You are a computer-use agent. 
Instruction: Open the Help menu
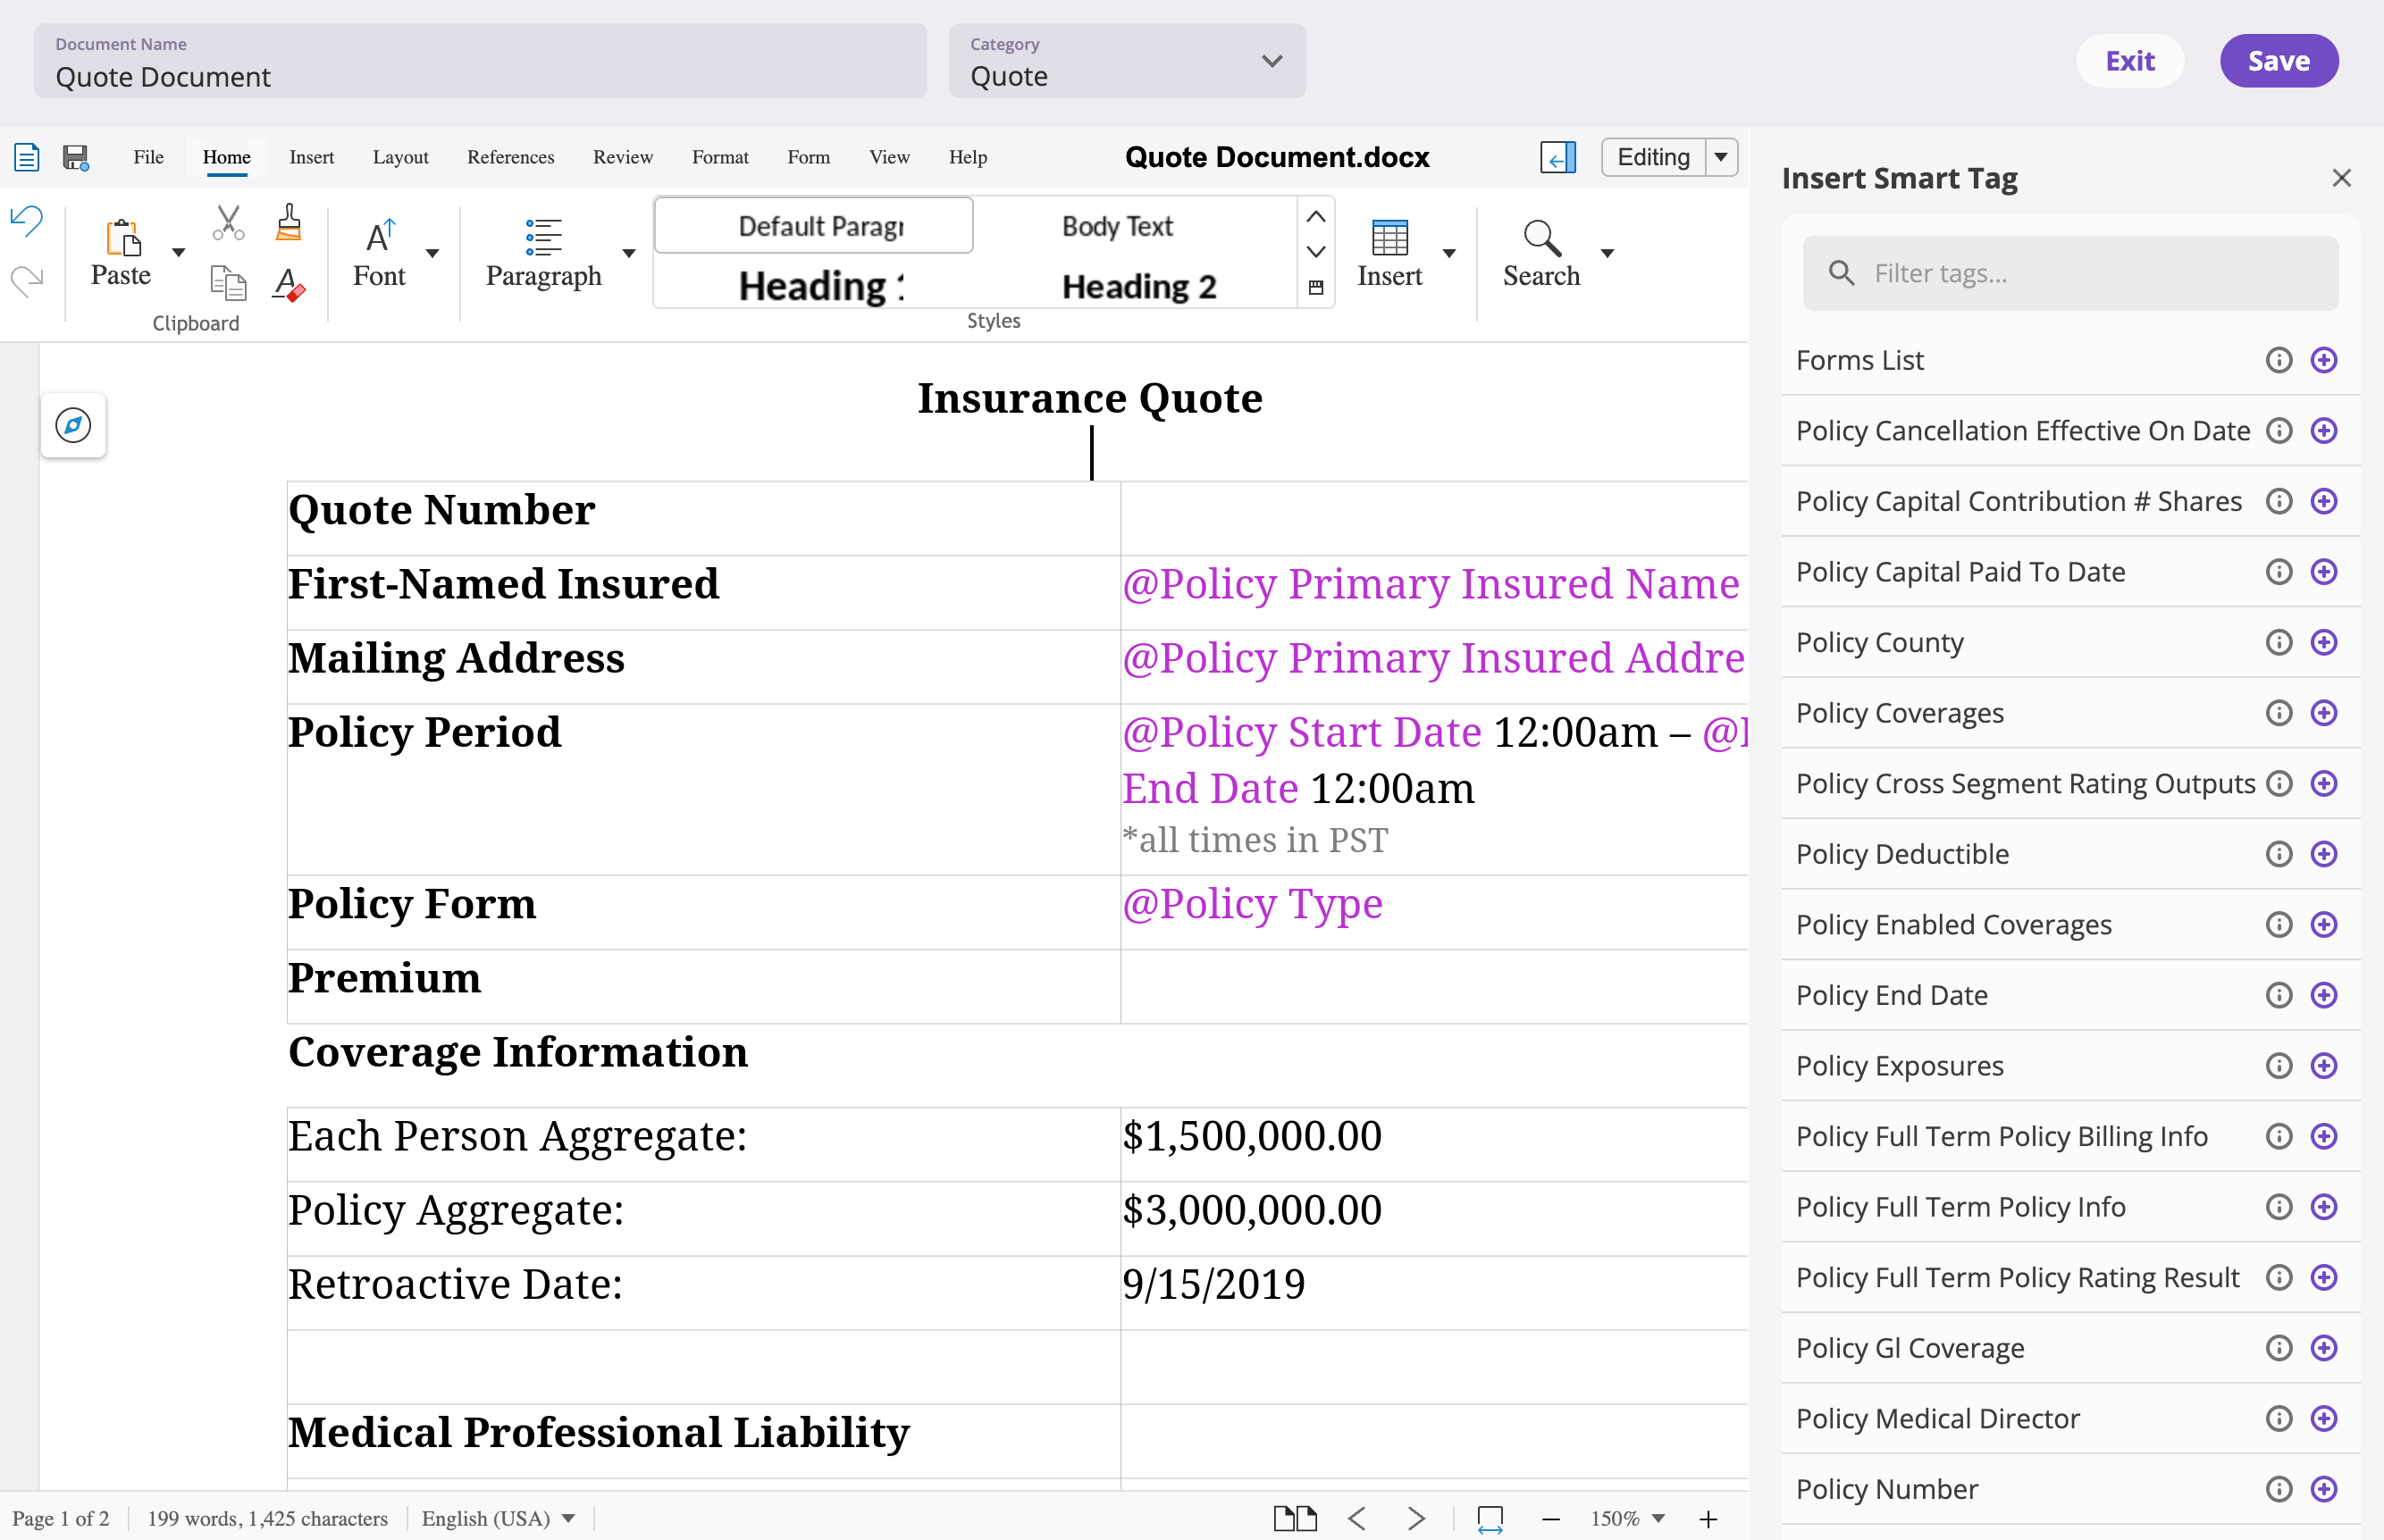(x=967, y=157)
